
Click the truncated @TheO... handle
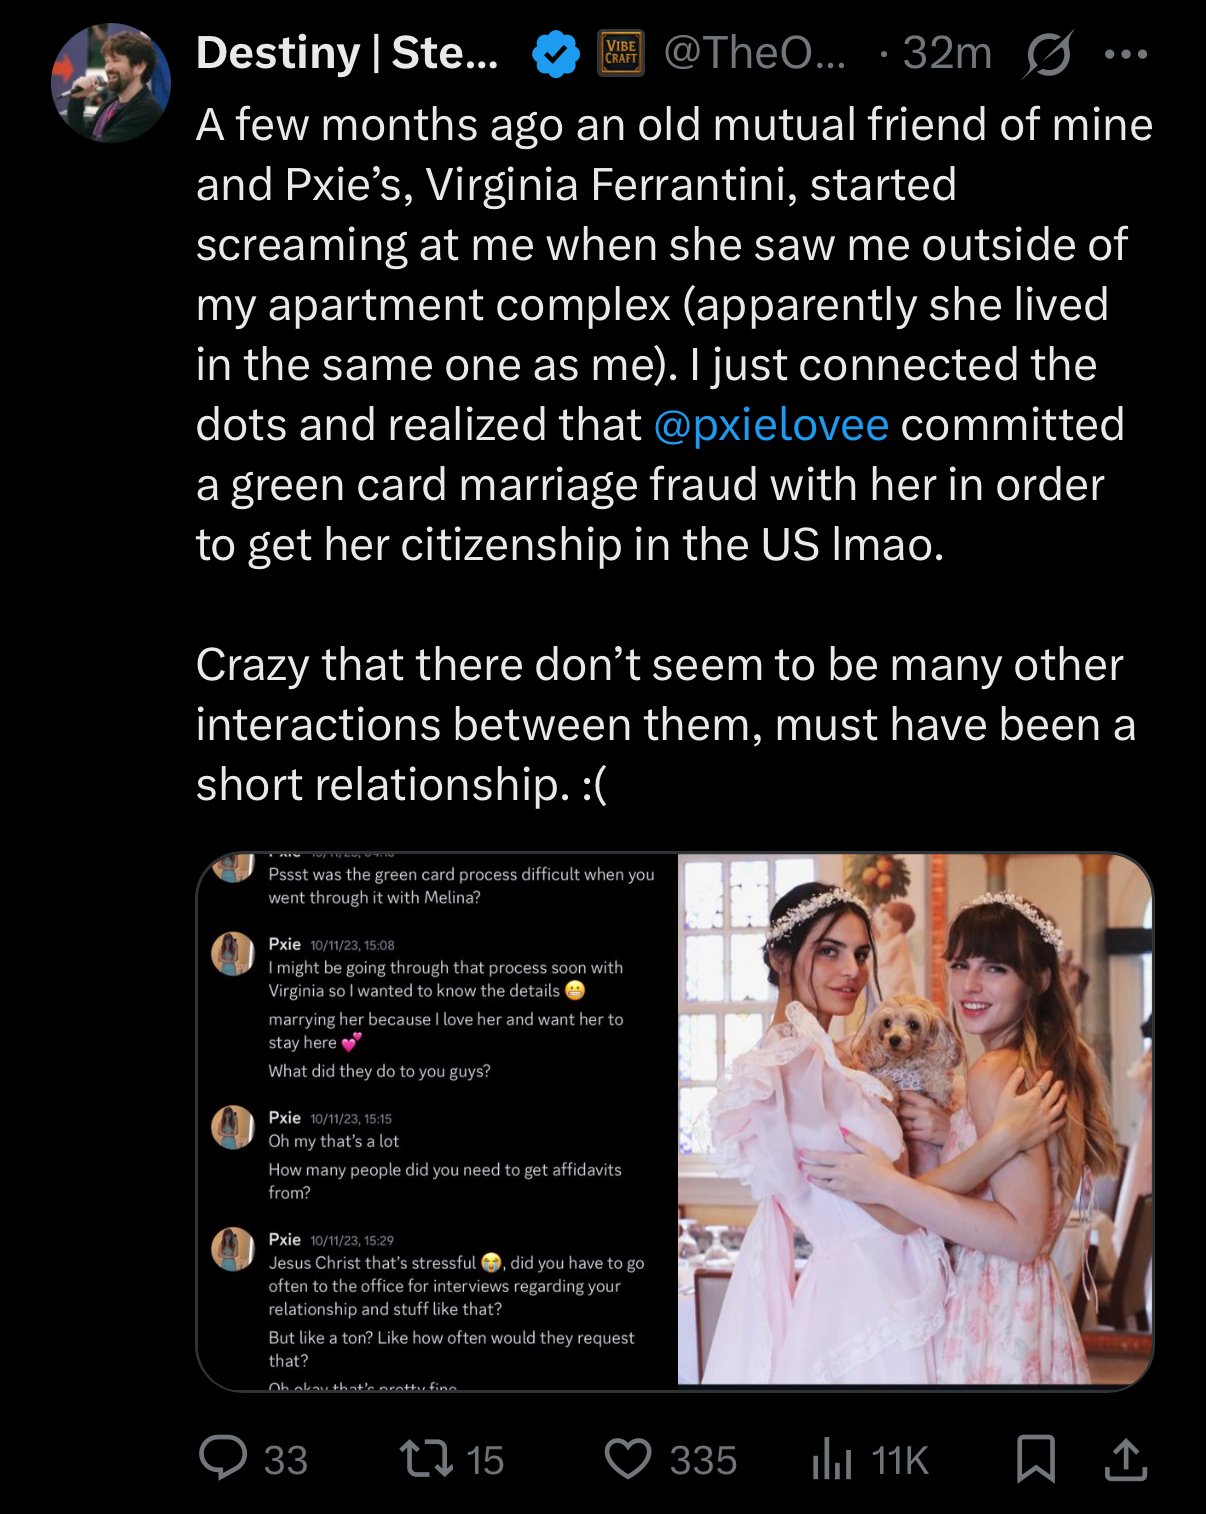755,53
